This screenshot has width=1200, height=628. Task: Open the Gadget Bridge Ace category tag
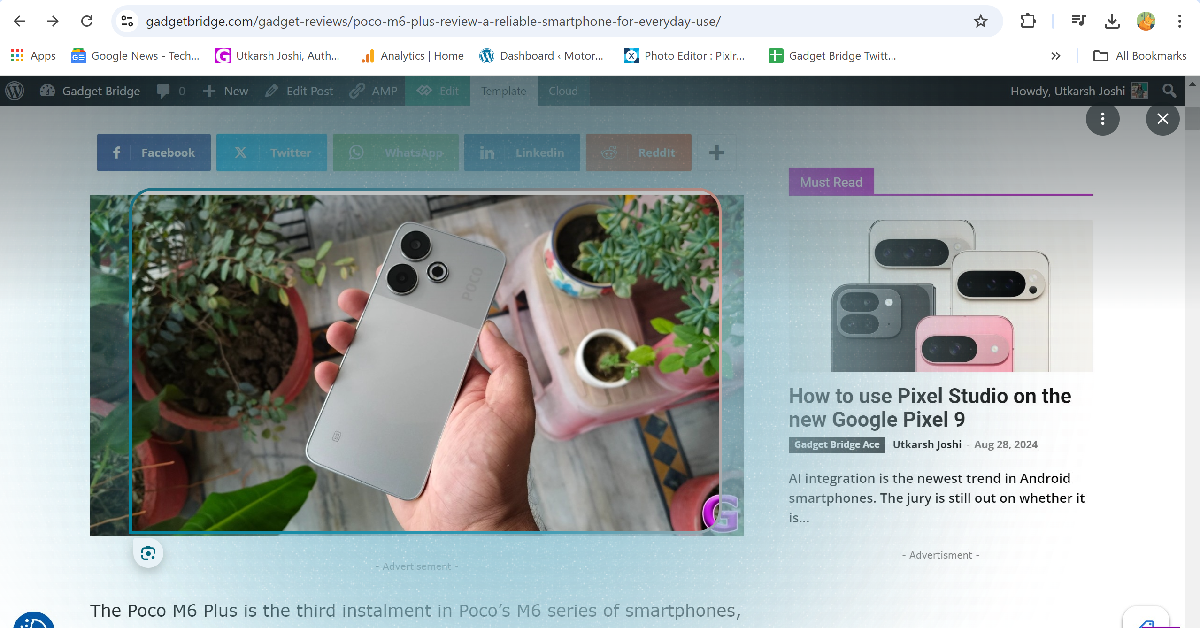click(837, 445)
